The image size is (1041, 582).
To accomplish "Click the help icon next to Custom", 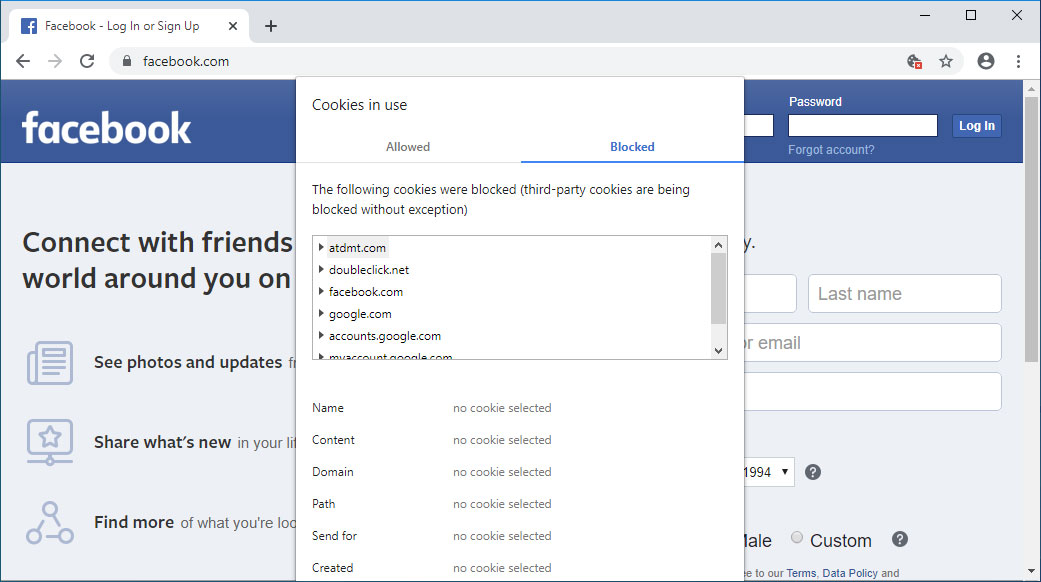I will [900, 540].
